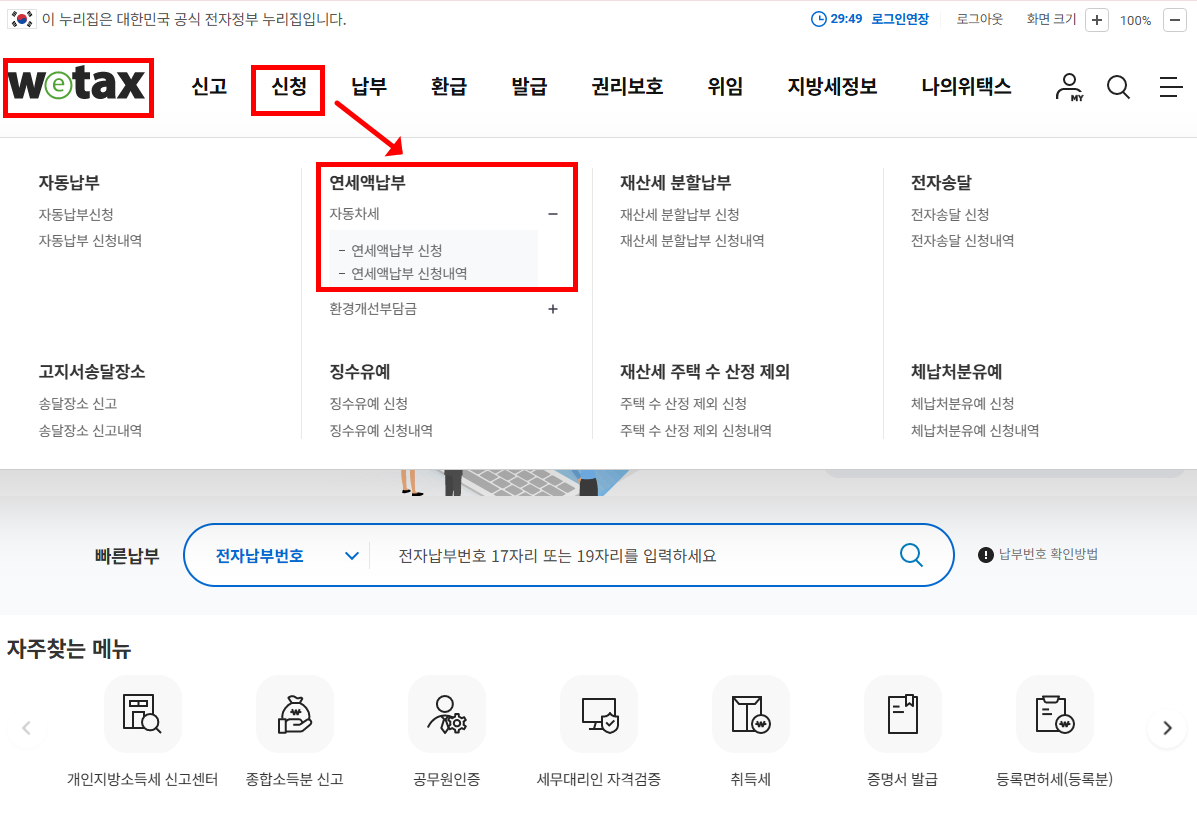Select the 증명서 발급 icon
This screenshot has width=1197, height=814.
tap(903, 714)
